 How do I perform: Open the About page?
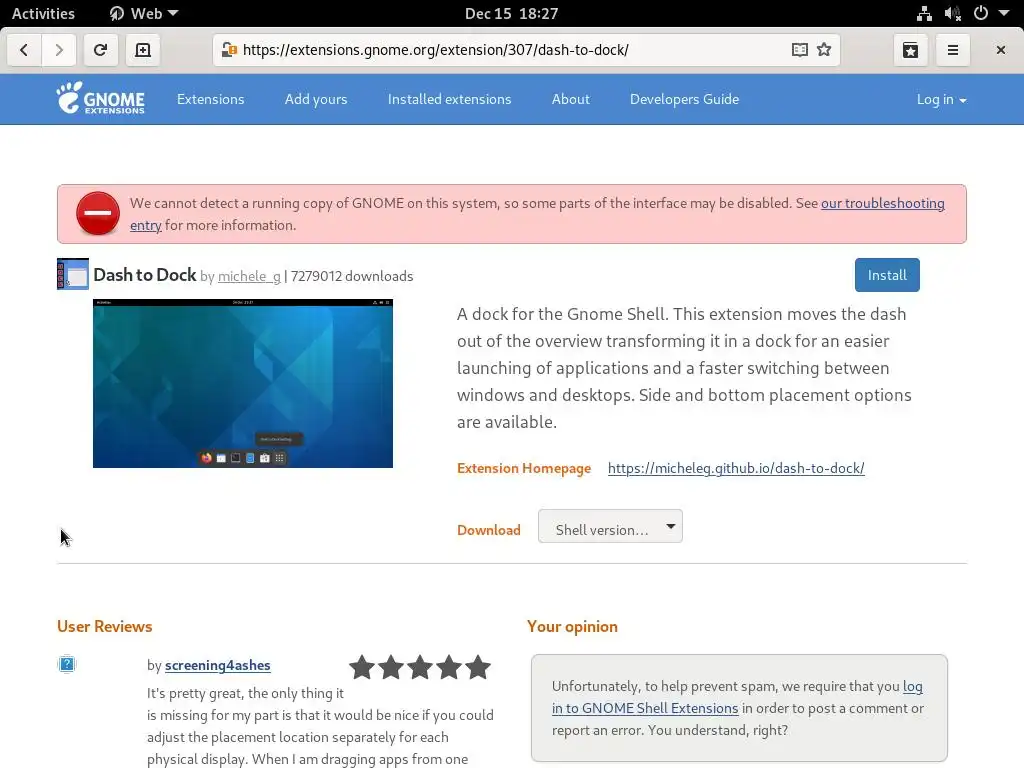coord(571,99)
